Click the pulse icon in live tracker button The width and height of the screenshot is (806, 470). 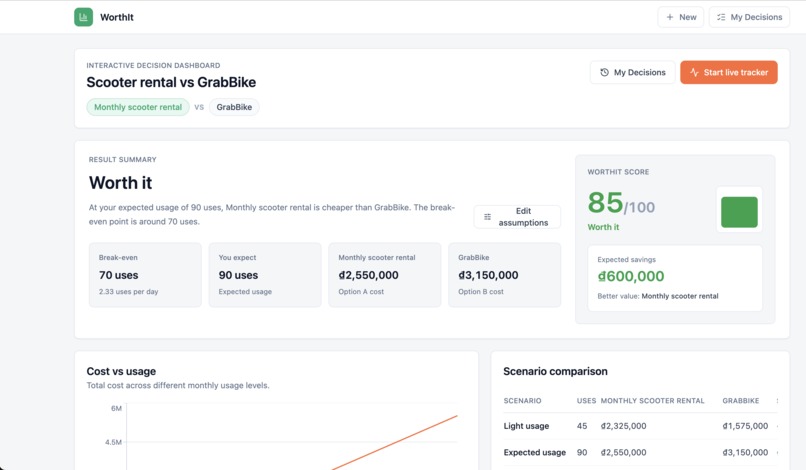click(x=694, y=73)
